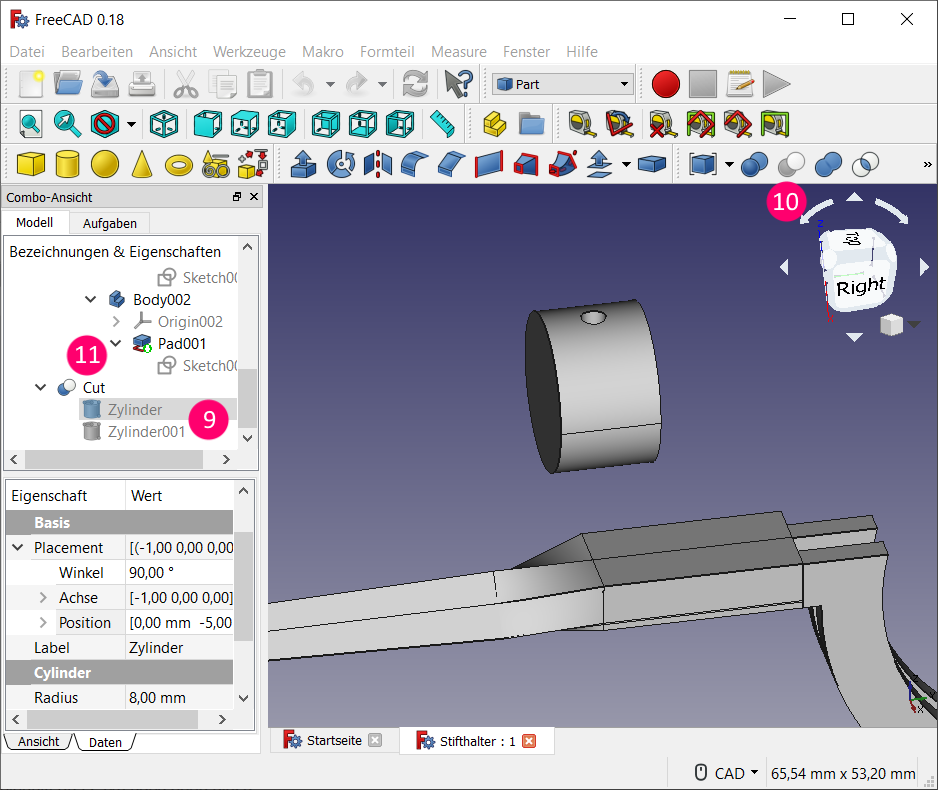Open the workbench selector showing Part
938x790 pixels.
[x=563, y=85]
